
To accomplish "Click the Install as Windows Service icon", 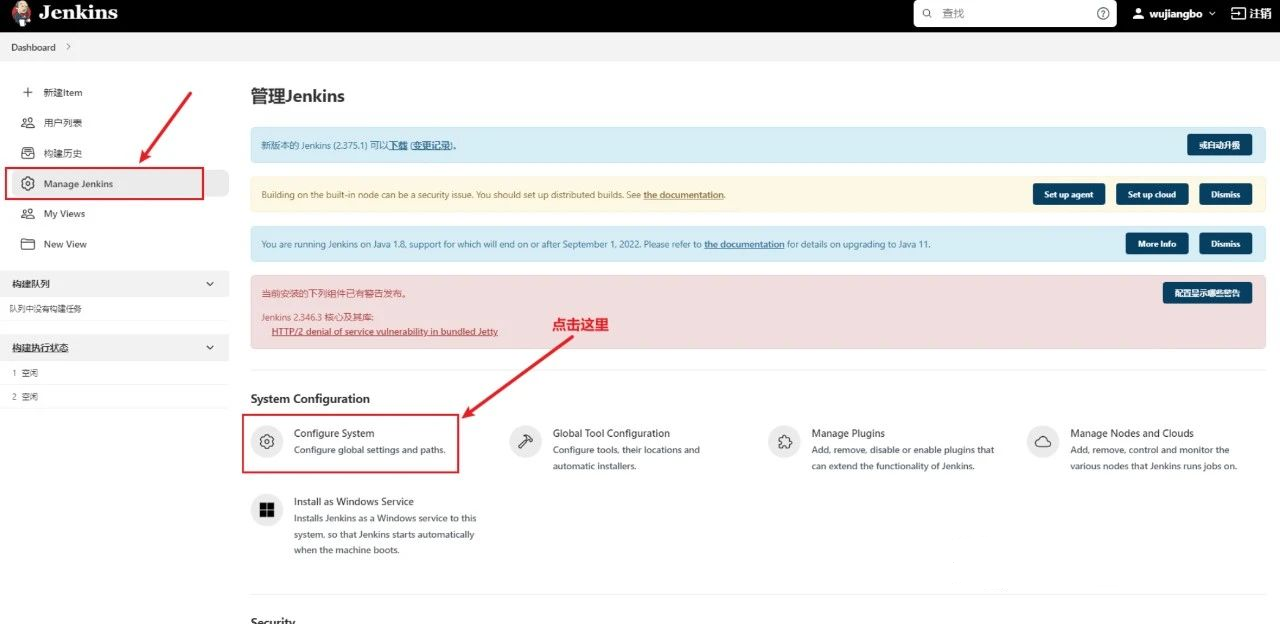I will tap(267, 510).
